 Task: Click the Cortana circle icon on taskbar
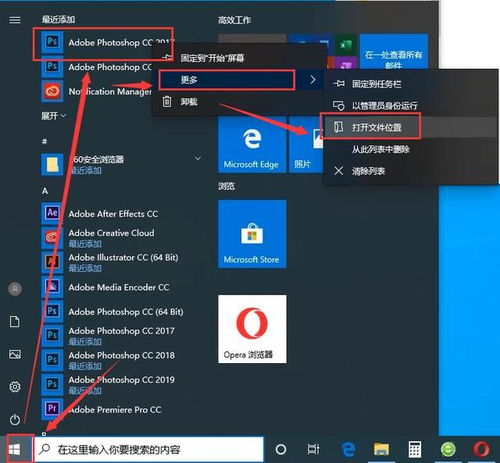pyautogui.click(x=281, y=449)
